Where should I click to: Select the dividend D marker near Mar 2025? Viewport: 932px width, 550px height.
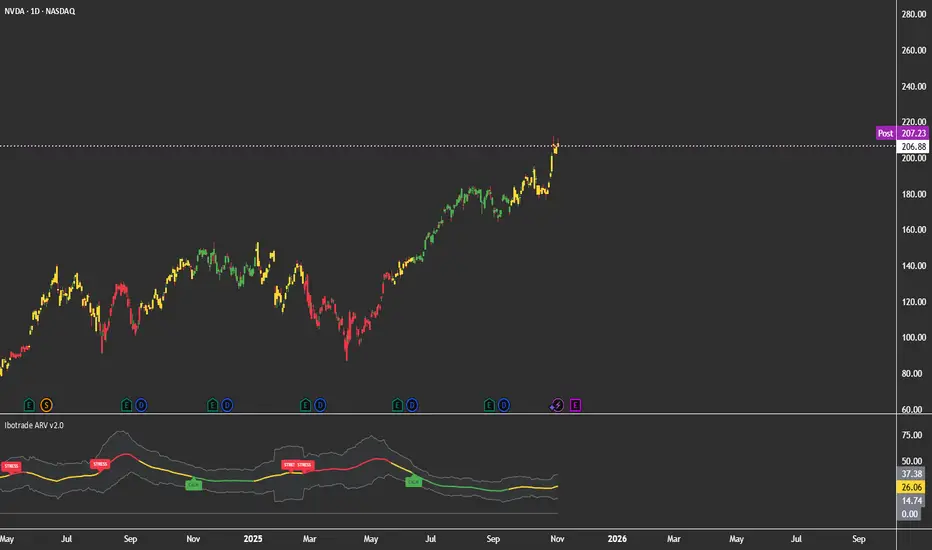(x=320, y=406)
